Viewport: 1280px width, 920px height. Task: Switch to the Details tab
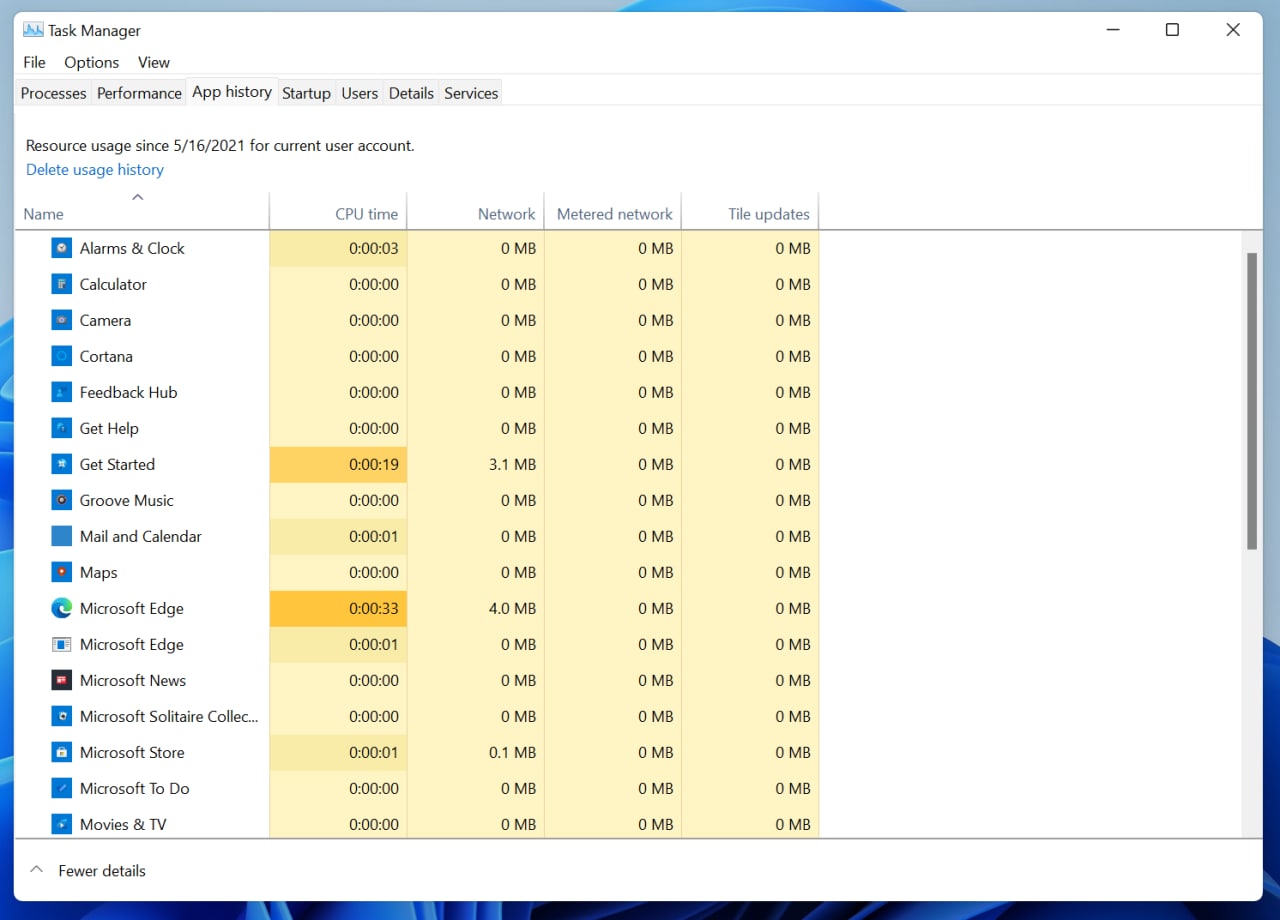411,93
